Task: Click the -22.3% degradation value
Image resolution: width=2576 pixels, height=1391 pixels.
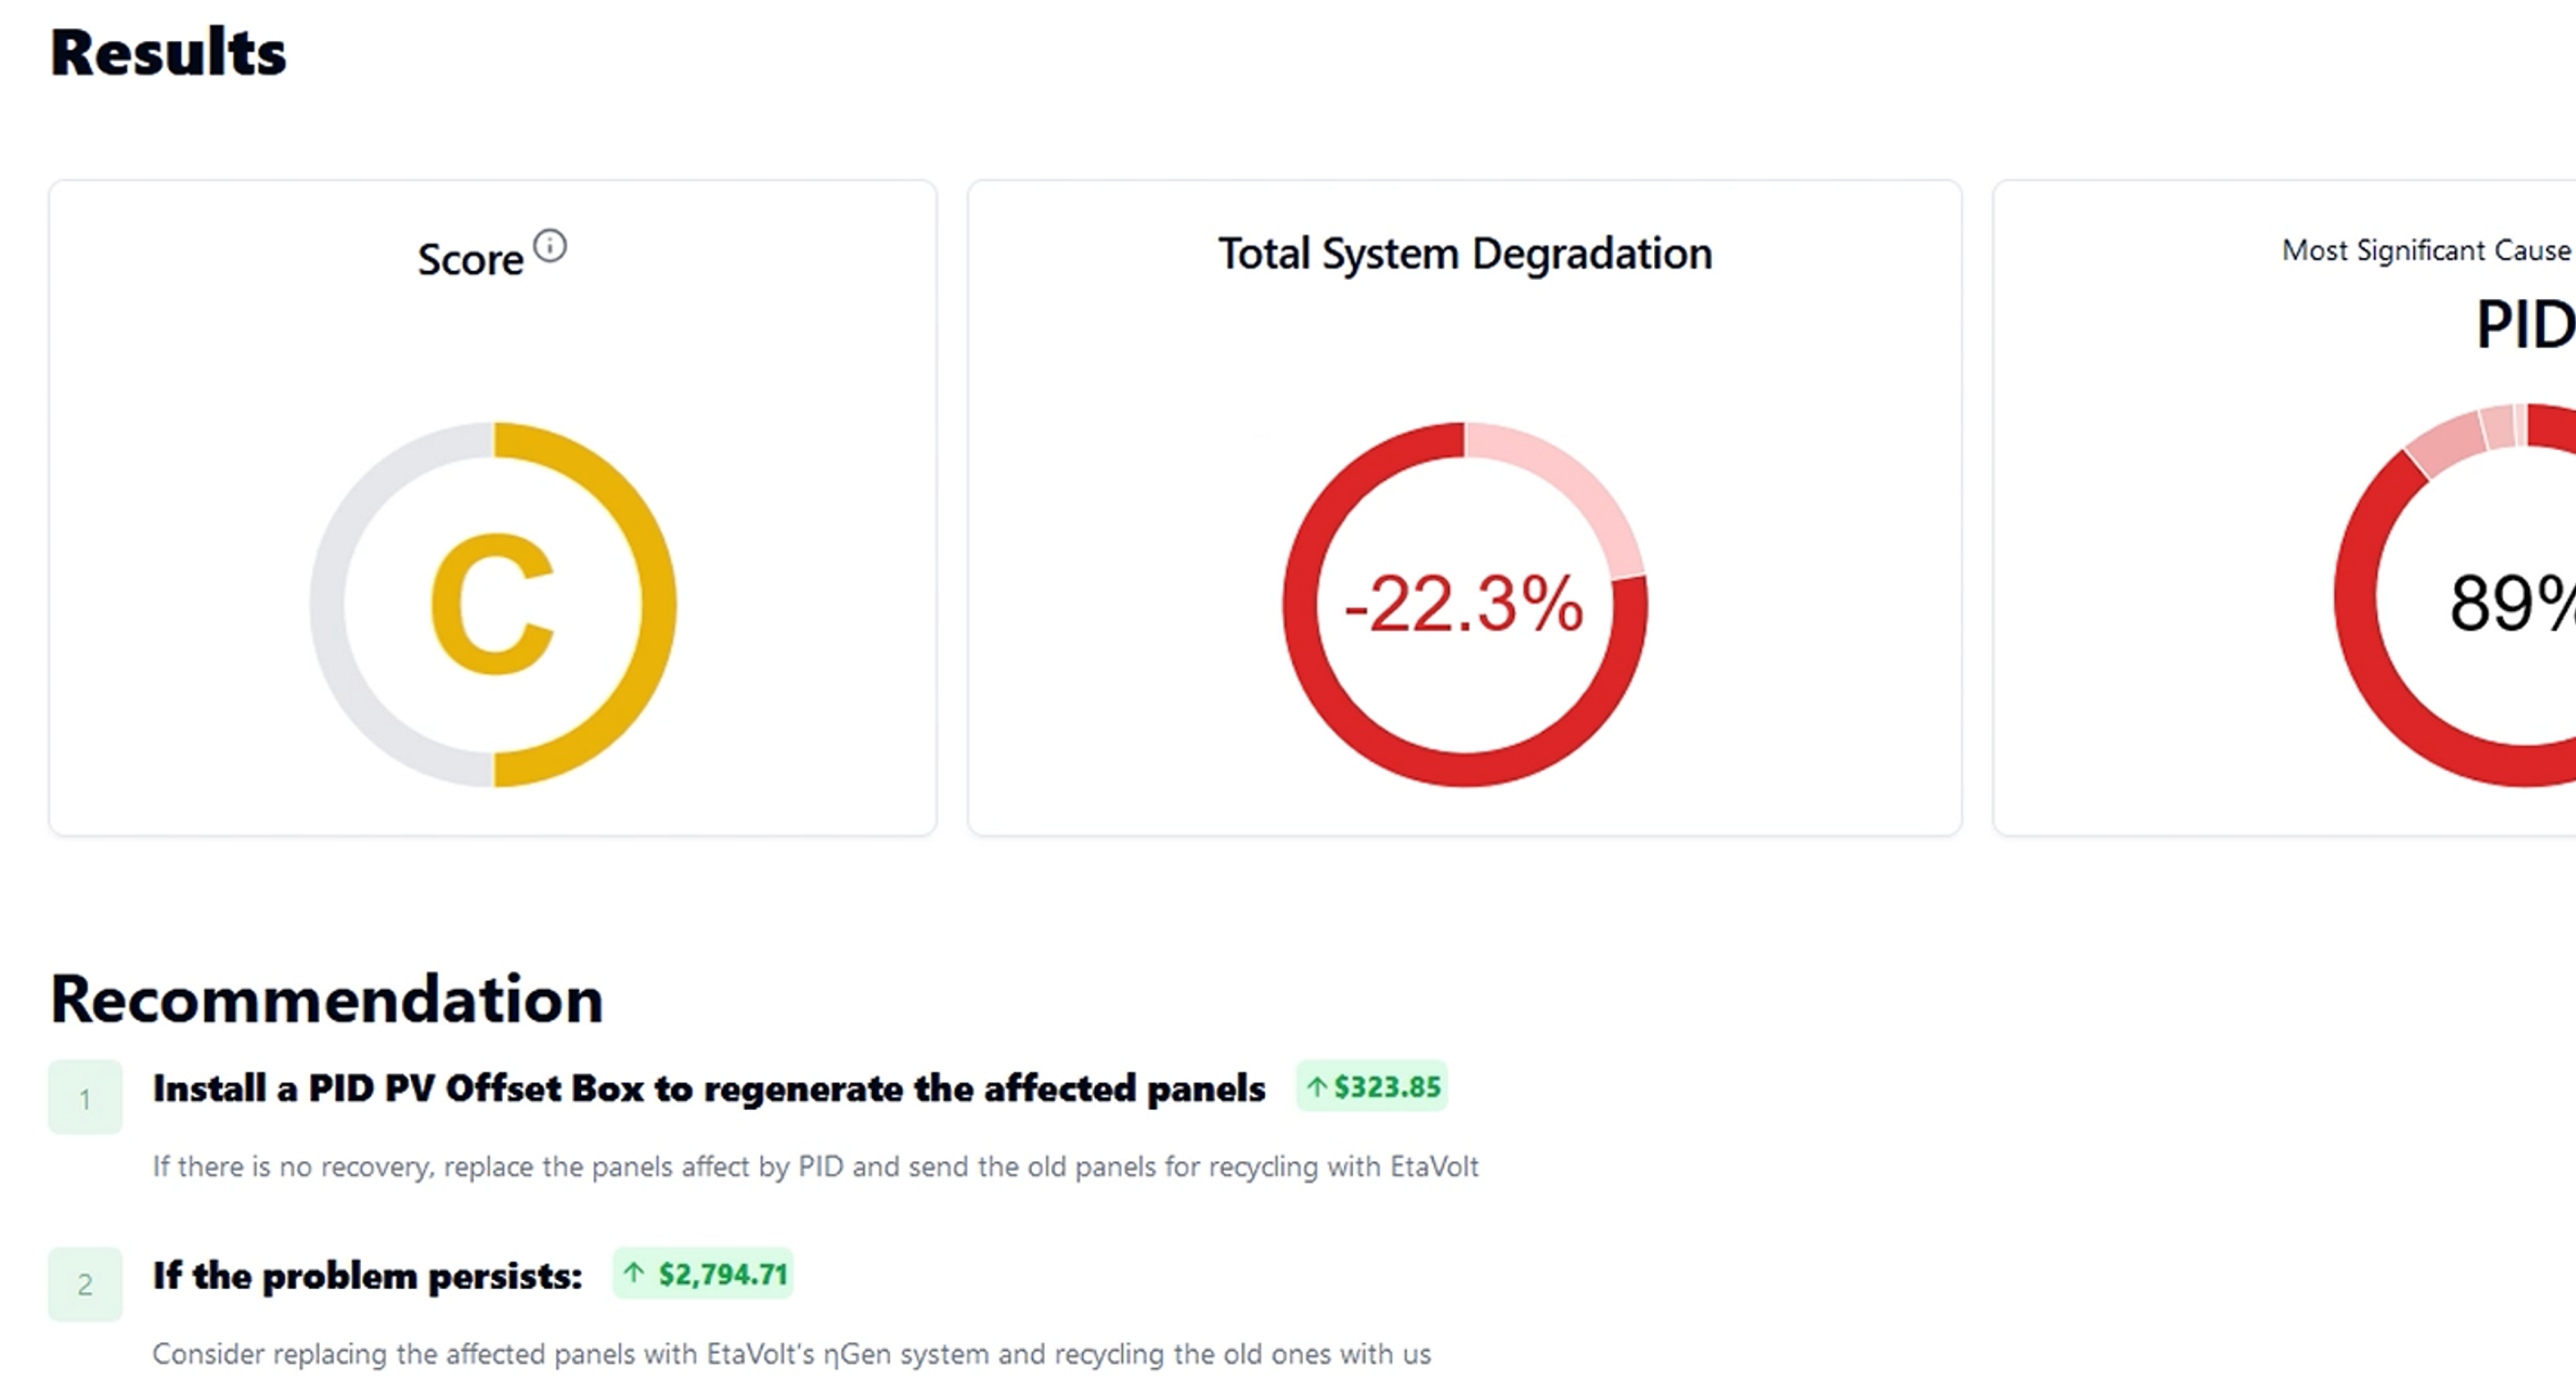Action: [x=1464, y=604]
